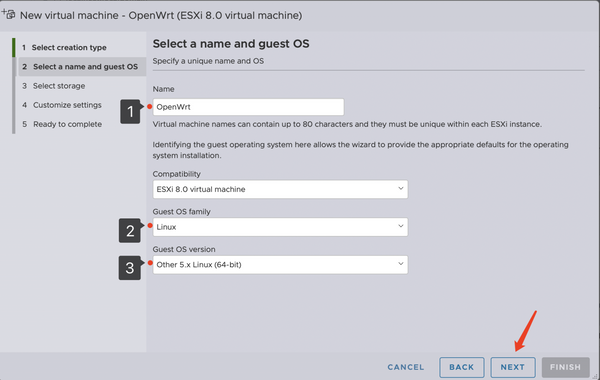Viewport: 600px width, 380px height.
Task: Open the ESXi 8.0 virtual machine compatibility dropdown
Action: pos(280,189)
